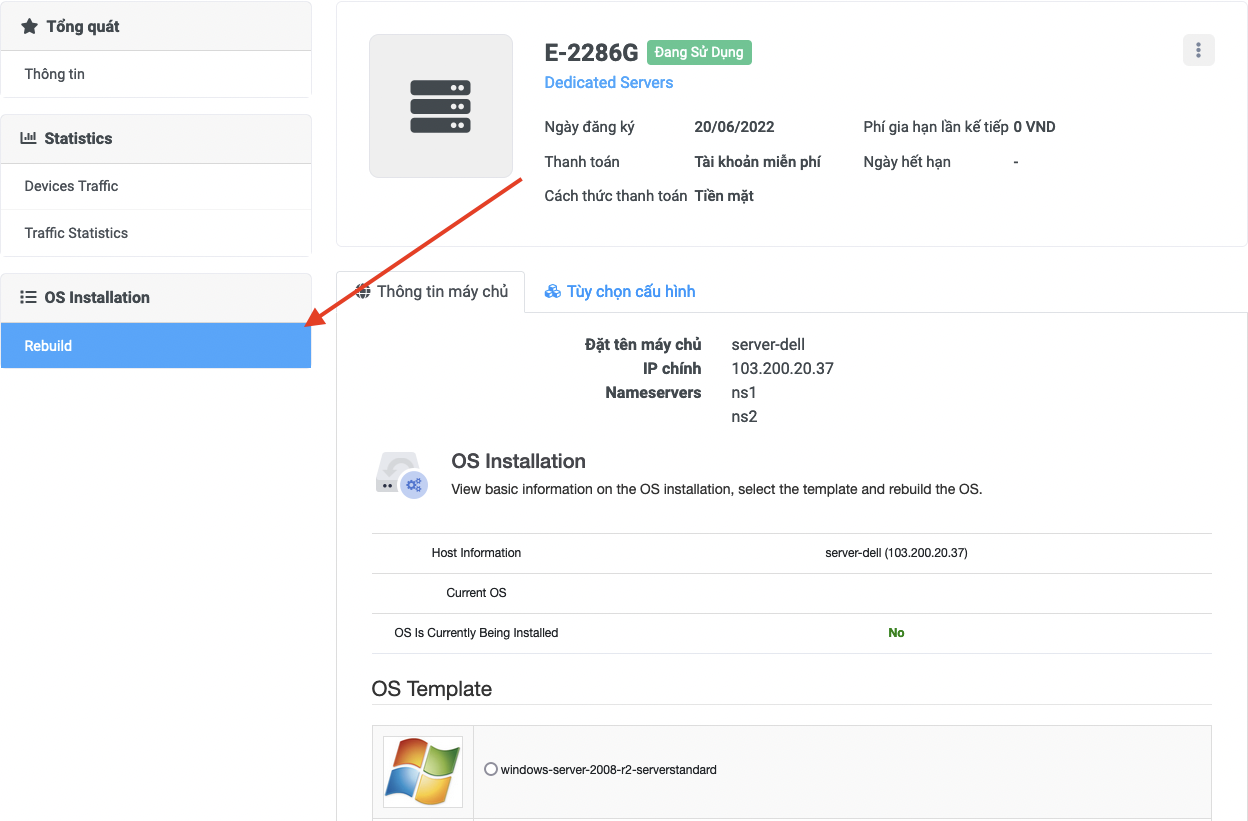Click the Nameservers label
Image resolution: width=1248 pixels, height=821 pixels.
tap(653, 392)
